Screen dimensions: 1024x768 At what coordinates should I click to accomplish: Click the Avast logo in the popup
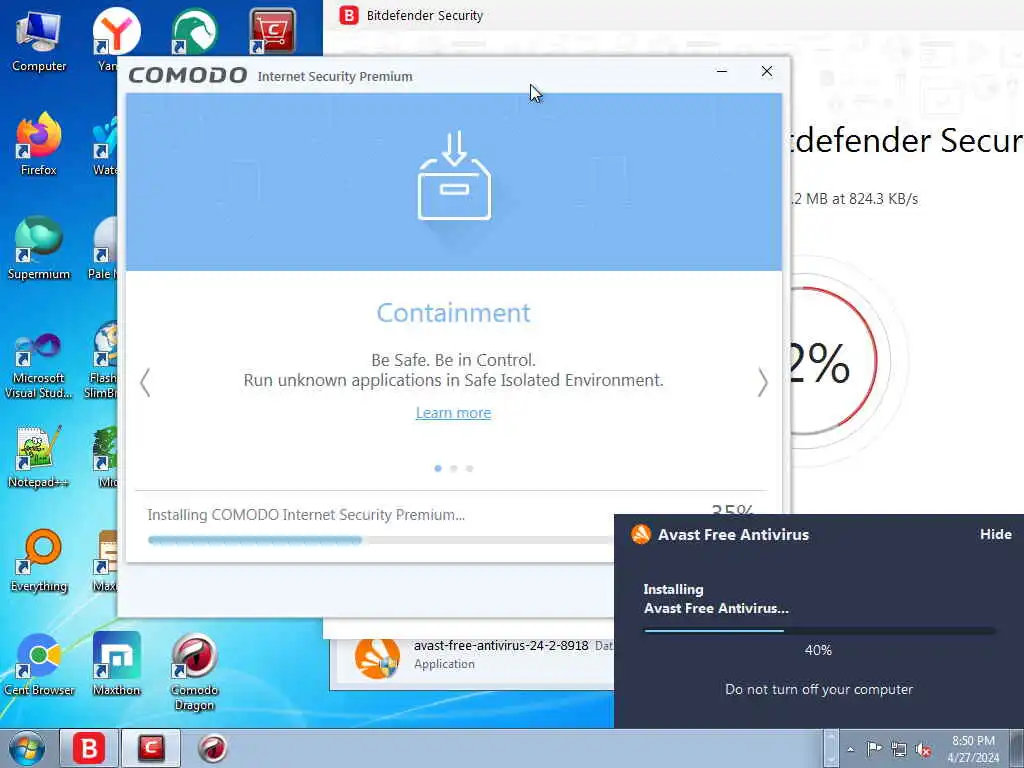coord(641,534)
